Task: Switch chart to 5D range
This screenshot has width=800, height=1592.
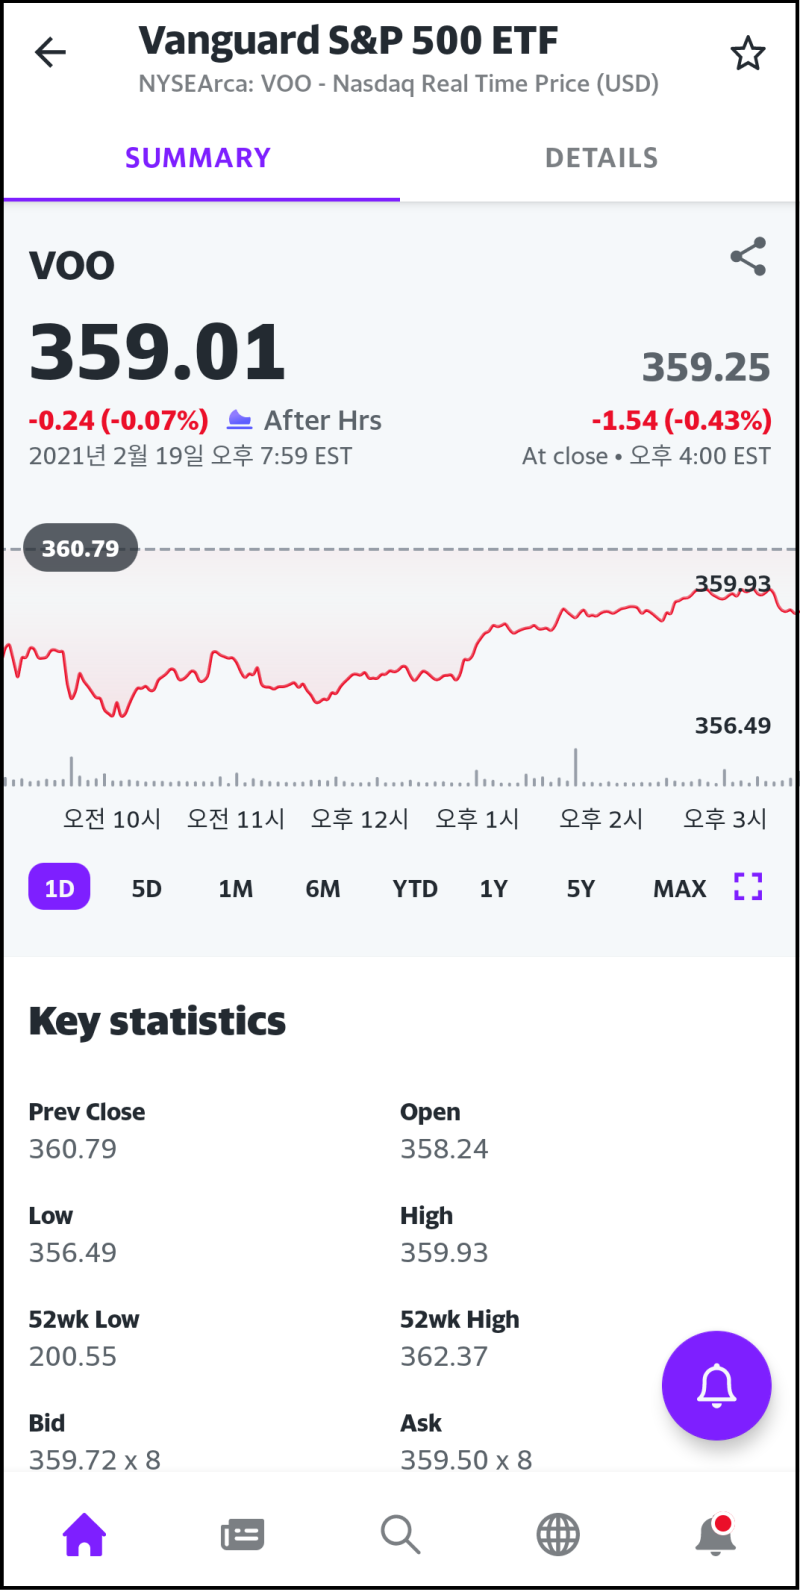Action: [147, 888]
